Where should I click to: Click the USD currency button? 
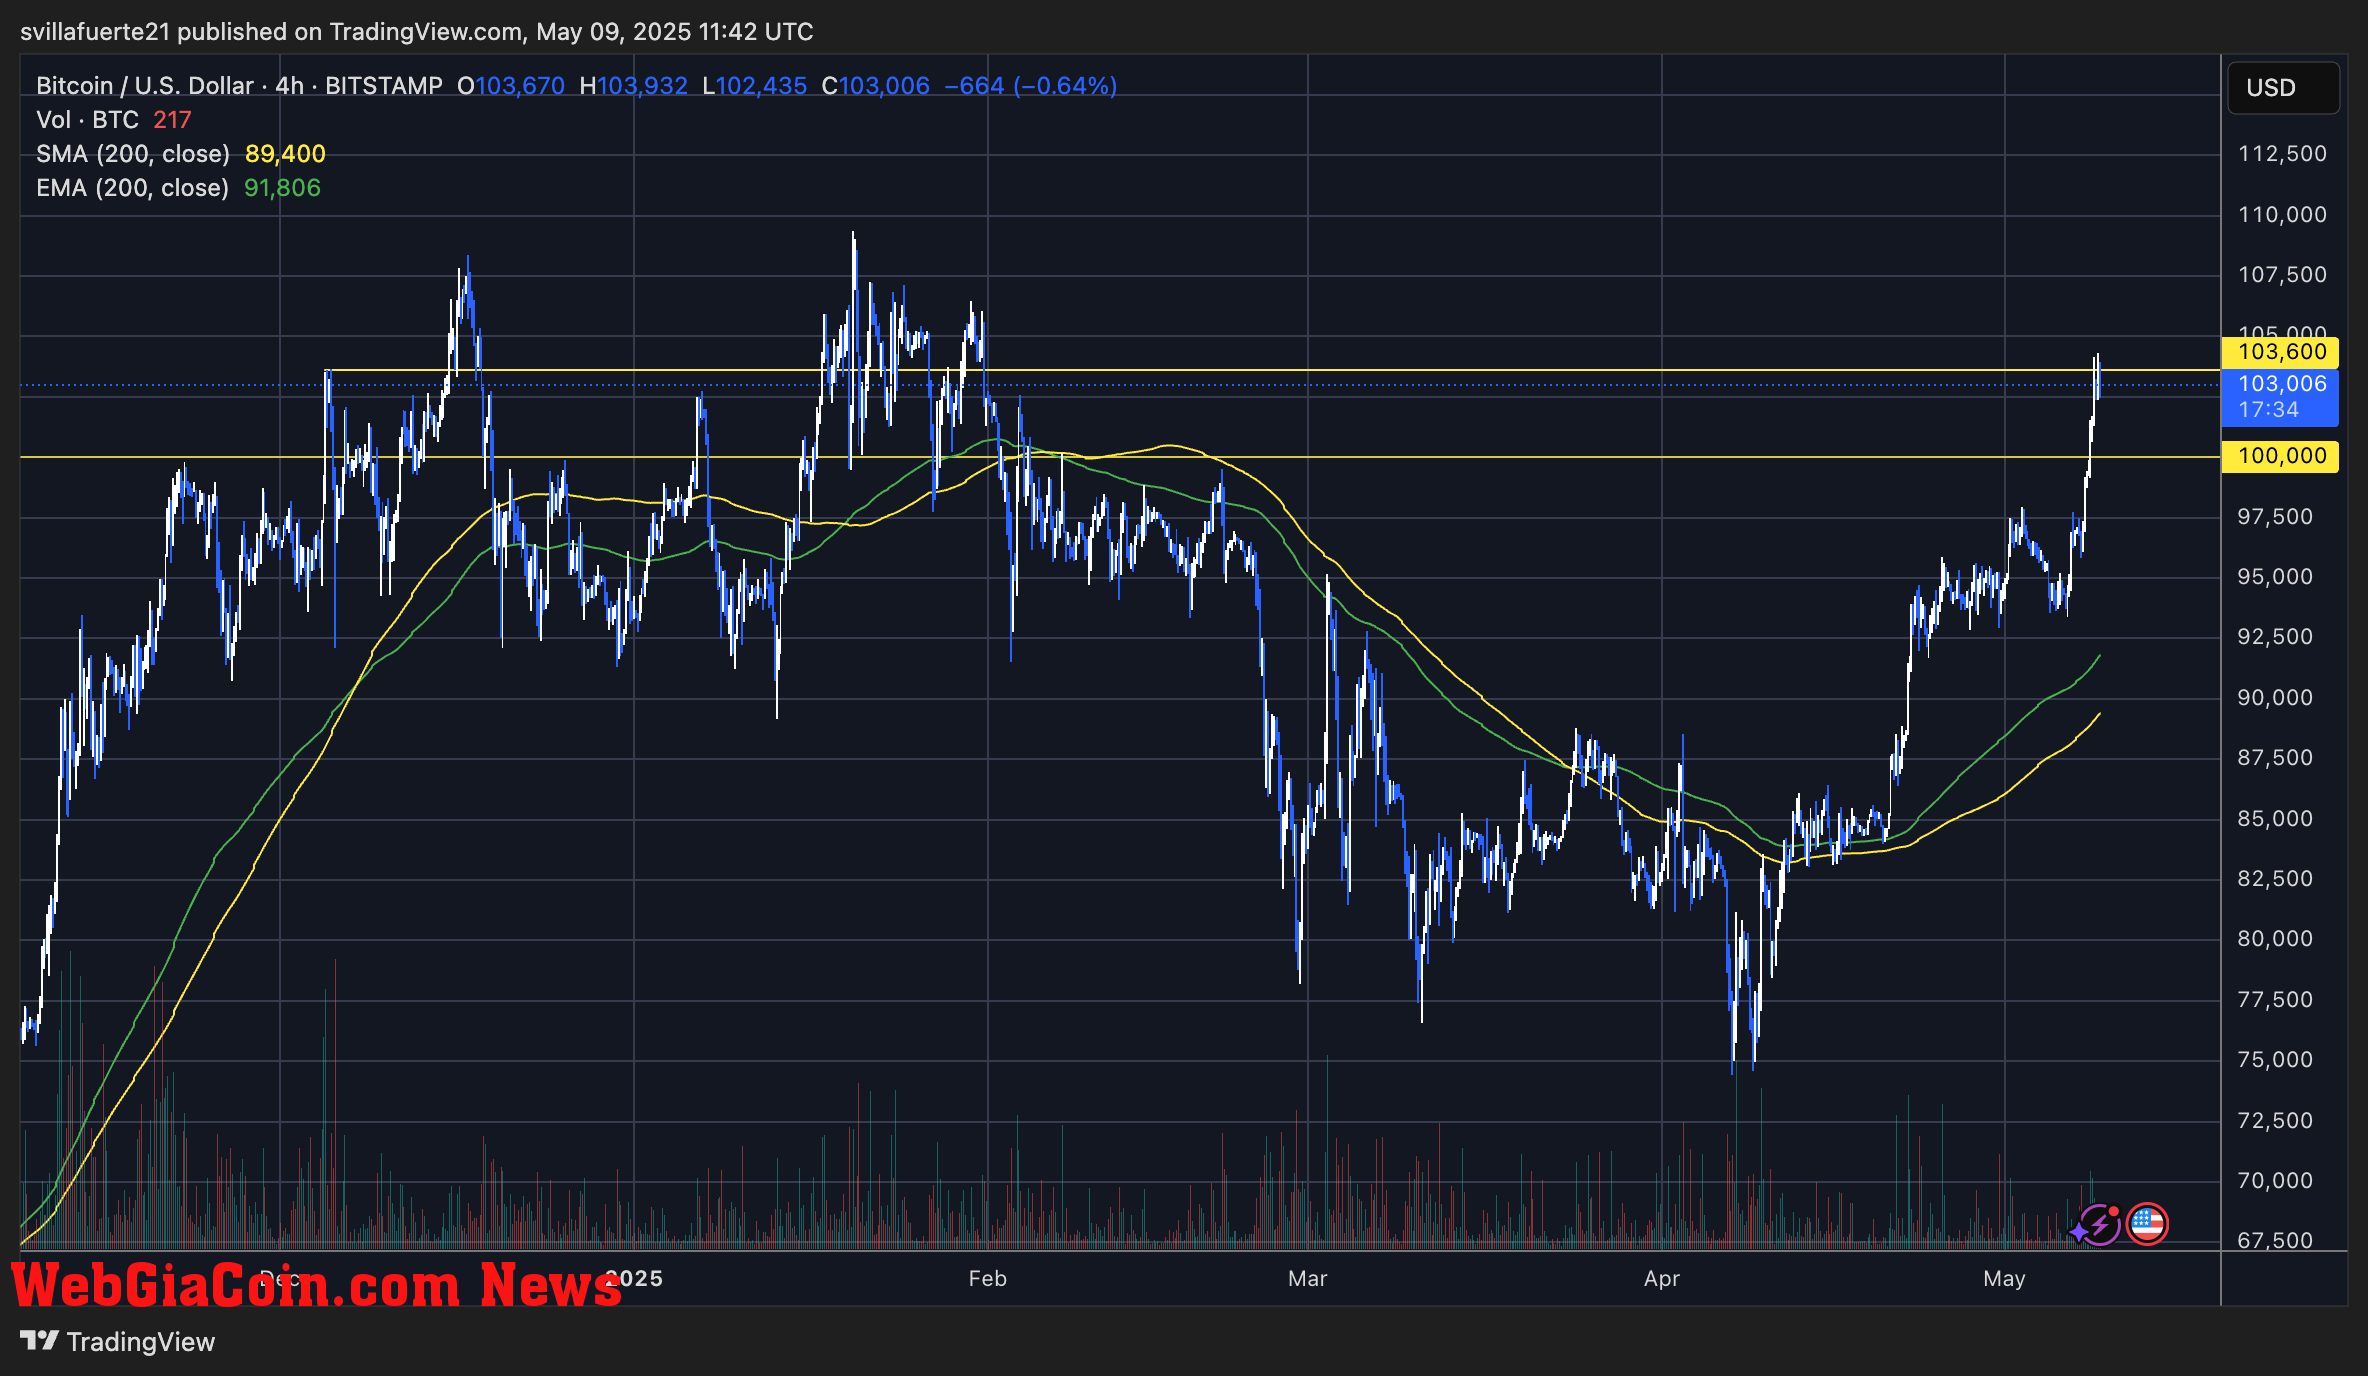point(2284,88)
